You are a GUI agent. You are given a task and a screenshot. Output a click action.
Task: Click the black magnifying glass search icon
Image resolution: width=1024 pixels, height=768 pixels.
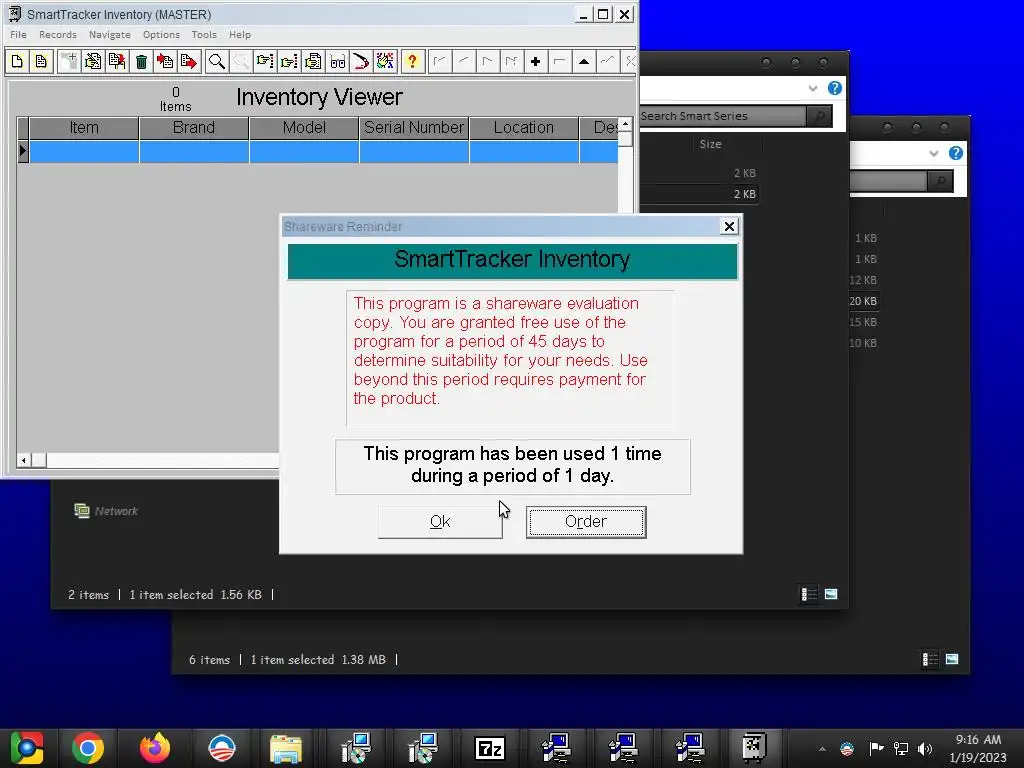click(x=216, y=61)
